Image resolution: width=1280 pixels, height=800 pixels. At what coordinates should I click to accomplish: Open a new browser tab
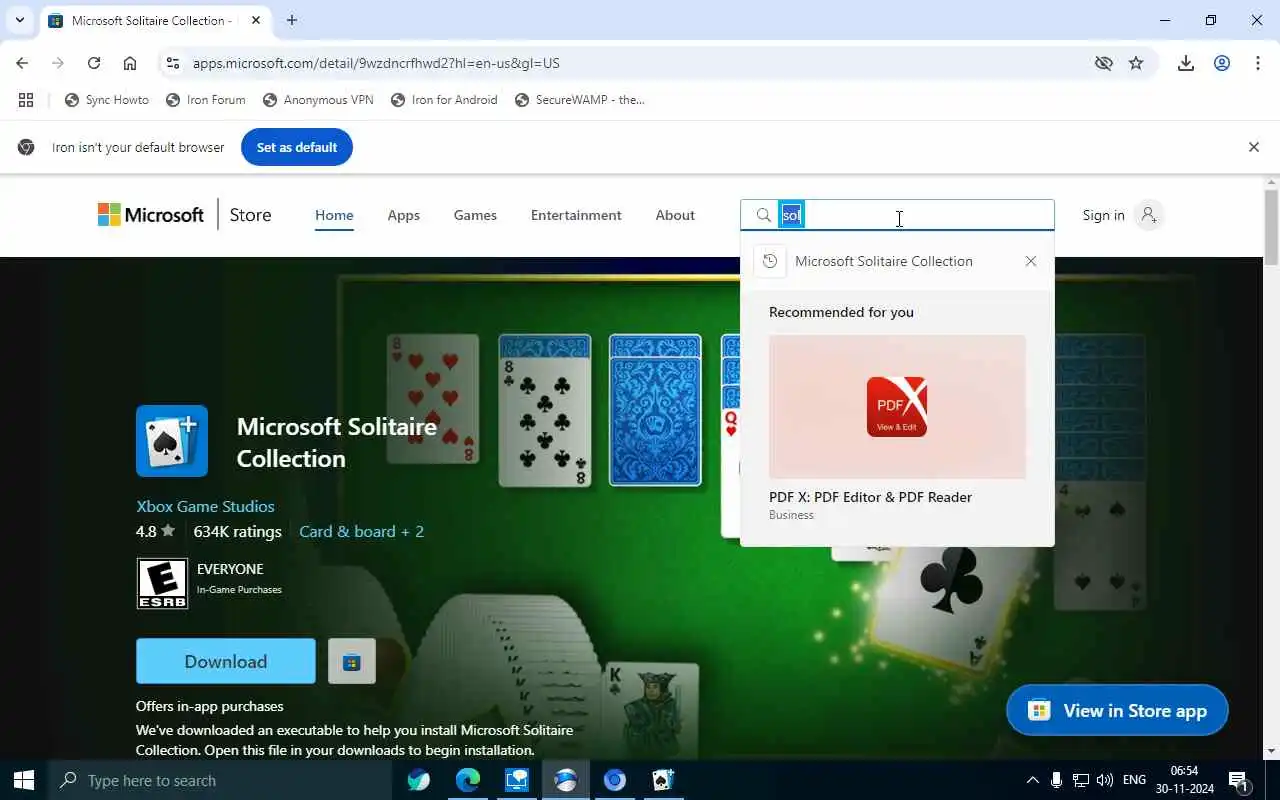pyautogui.click(x=292, y=20)
